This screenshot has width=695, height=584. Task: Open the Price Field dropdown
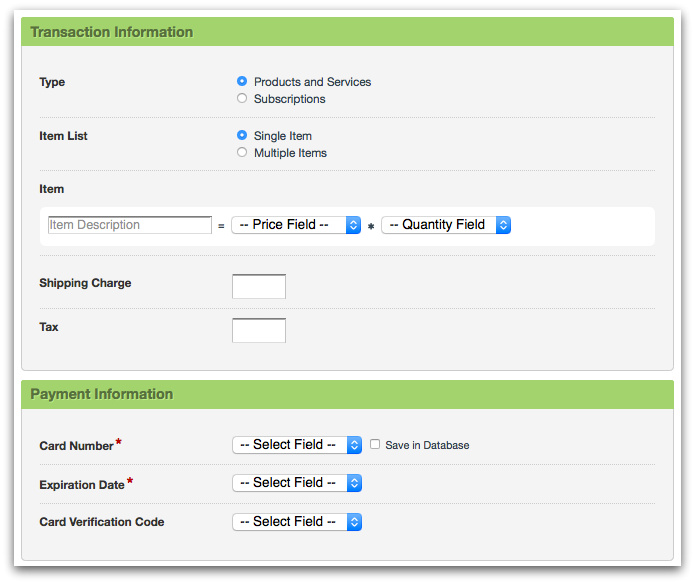(x=296, y=225)
